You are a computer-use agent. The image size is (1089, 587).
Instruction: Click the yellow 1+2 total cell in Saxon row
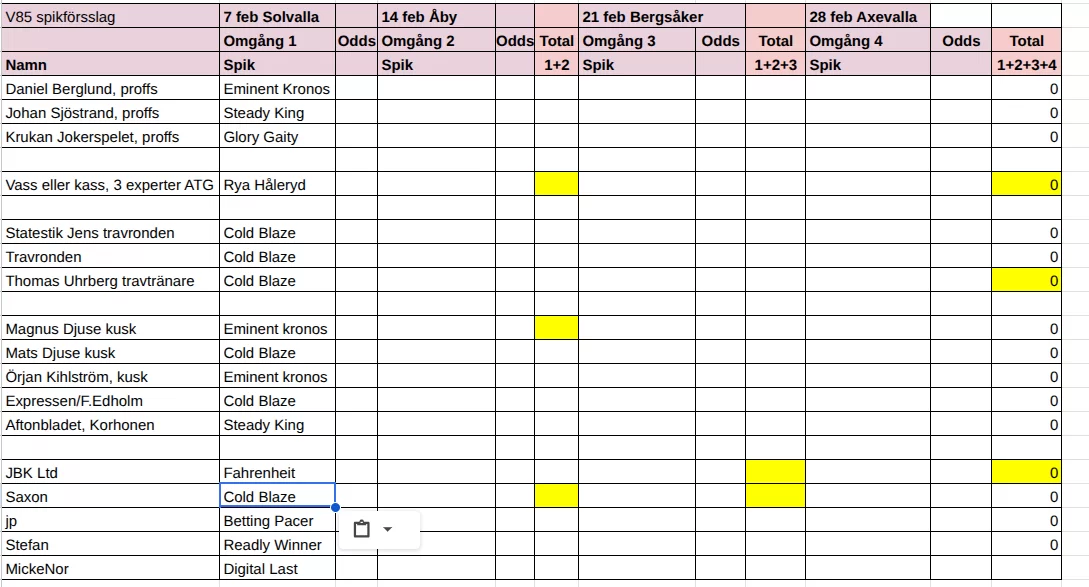(x=556, y=497)
